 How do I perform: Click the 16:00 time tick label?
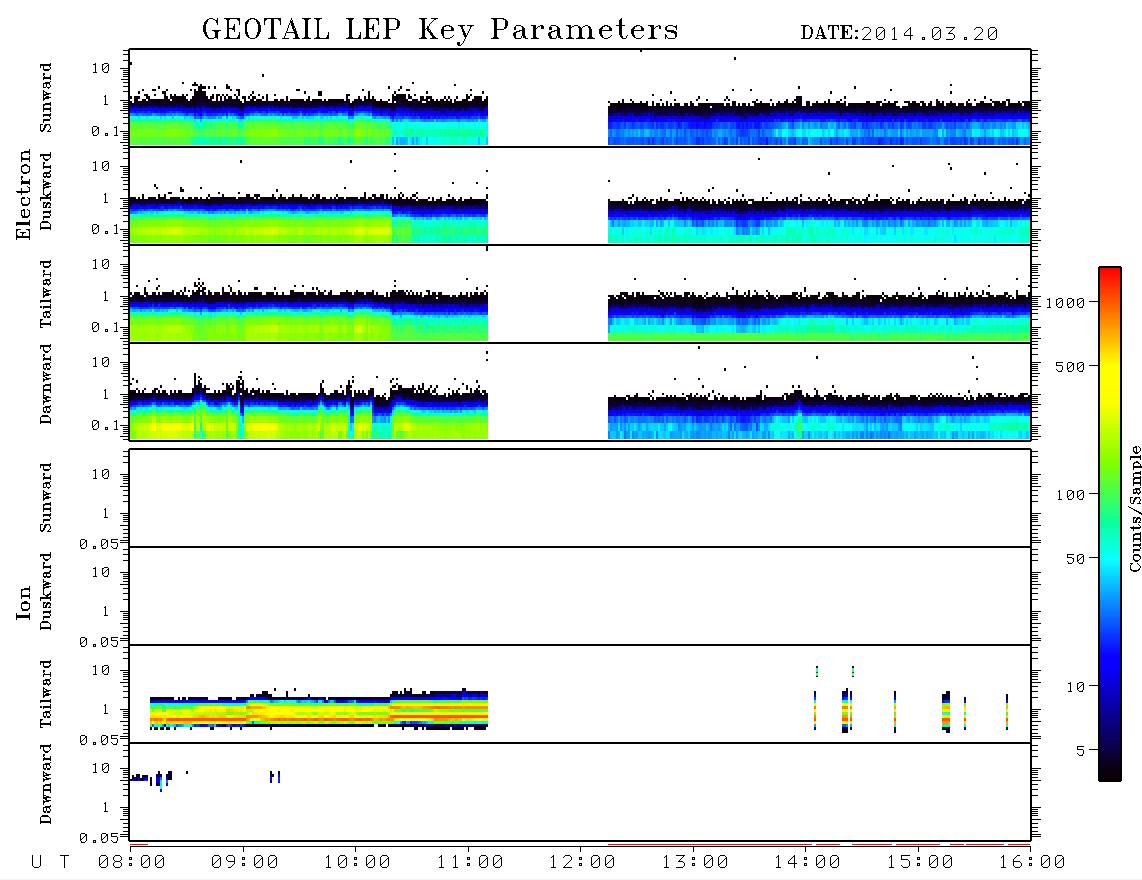[1032, 863]
